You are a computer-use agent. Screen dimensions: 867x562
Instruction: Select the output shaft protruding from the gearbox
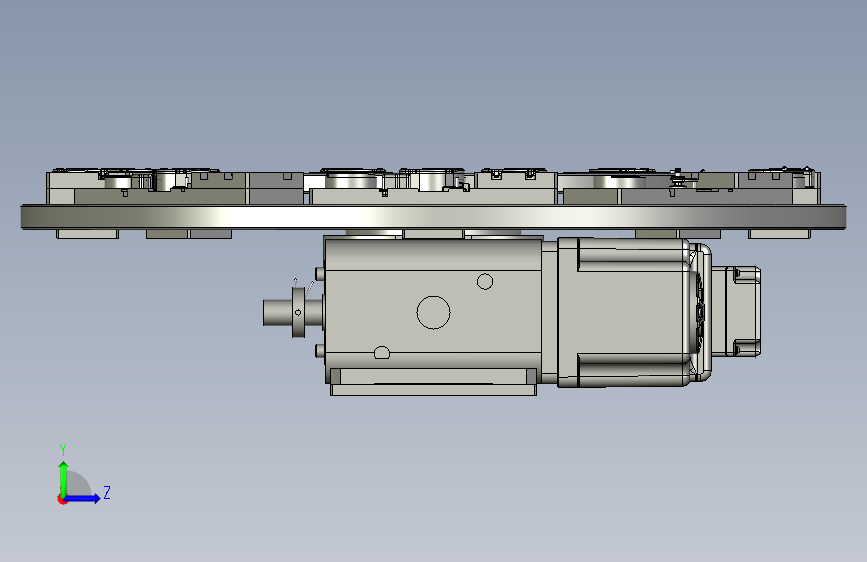[x=278, y=313]
